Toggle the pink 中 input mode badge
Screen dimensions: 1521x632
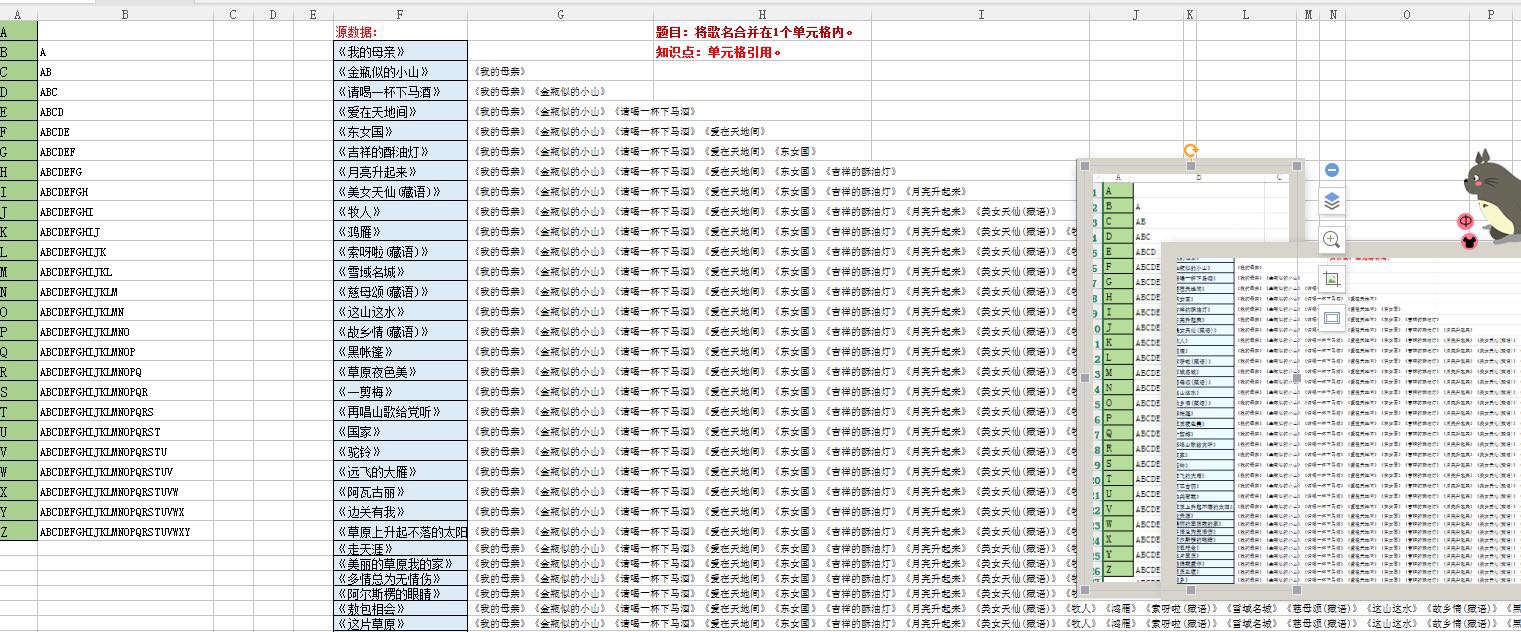pyautogui.click(x=1466, y=220)
